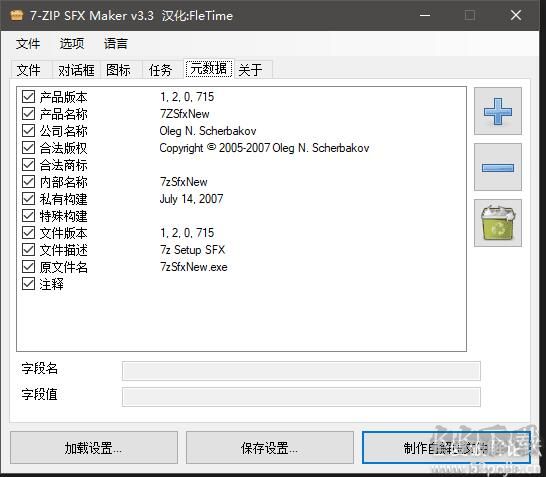Uncheck the 合法商标 checkbox

tap(28, 164)
